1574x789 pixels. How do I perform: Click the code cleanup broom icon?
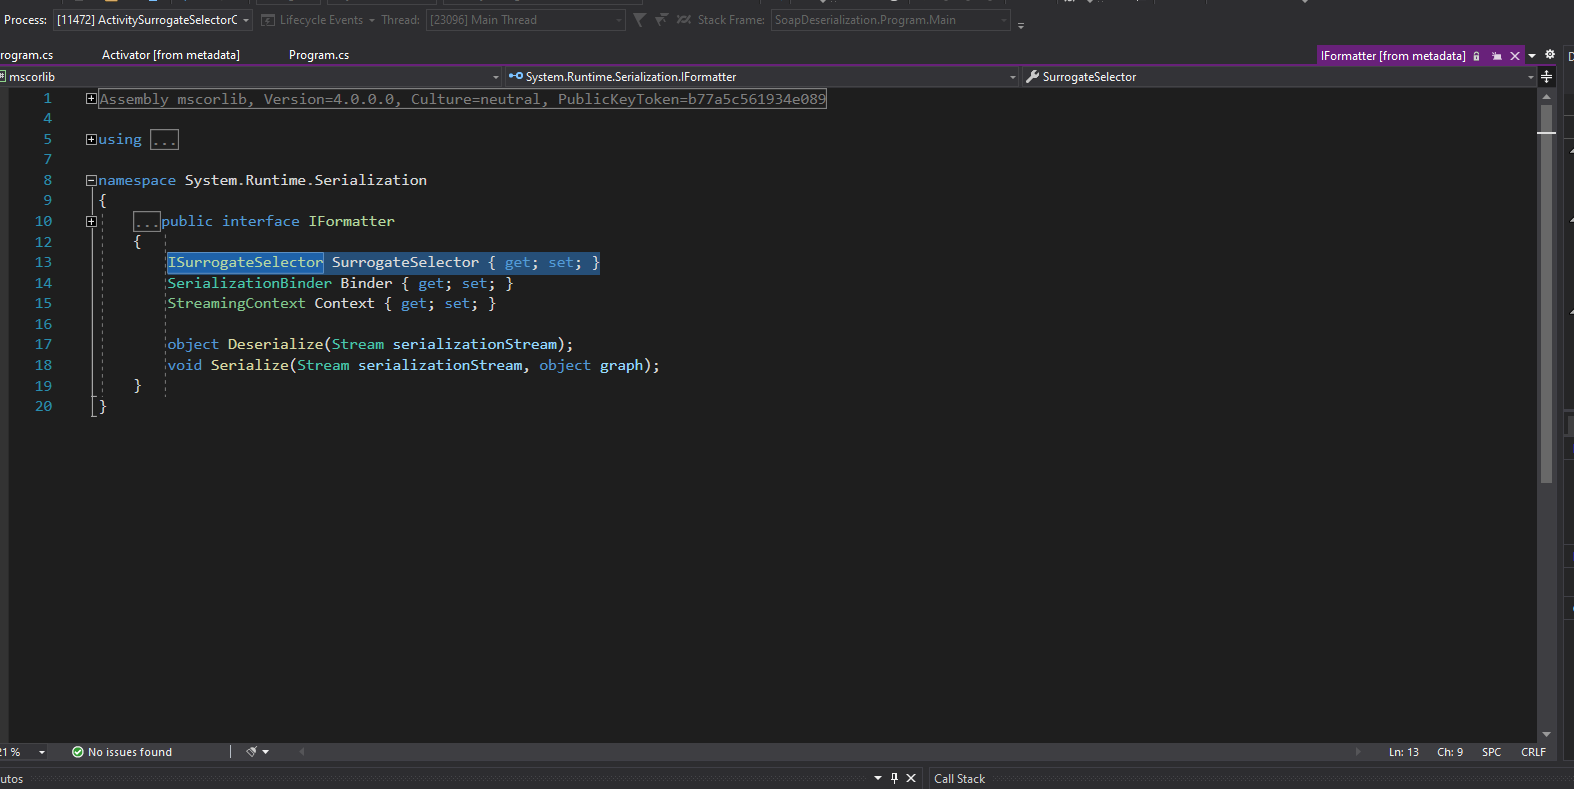coord(252,752)
